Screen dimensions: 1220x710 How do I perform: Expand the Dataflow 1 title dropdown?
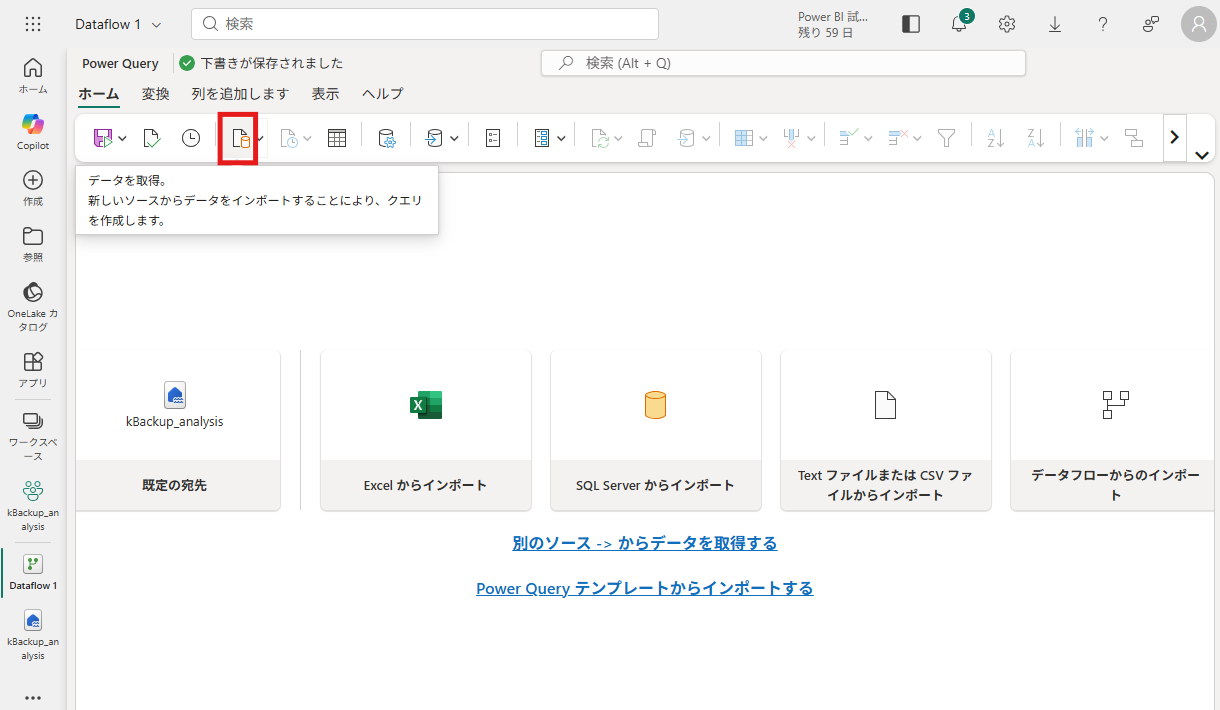pos(156,24)
